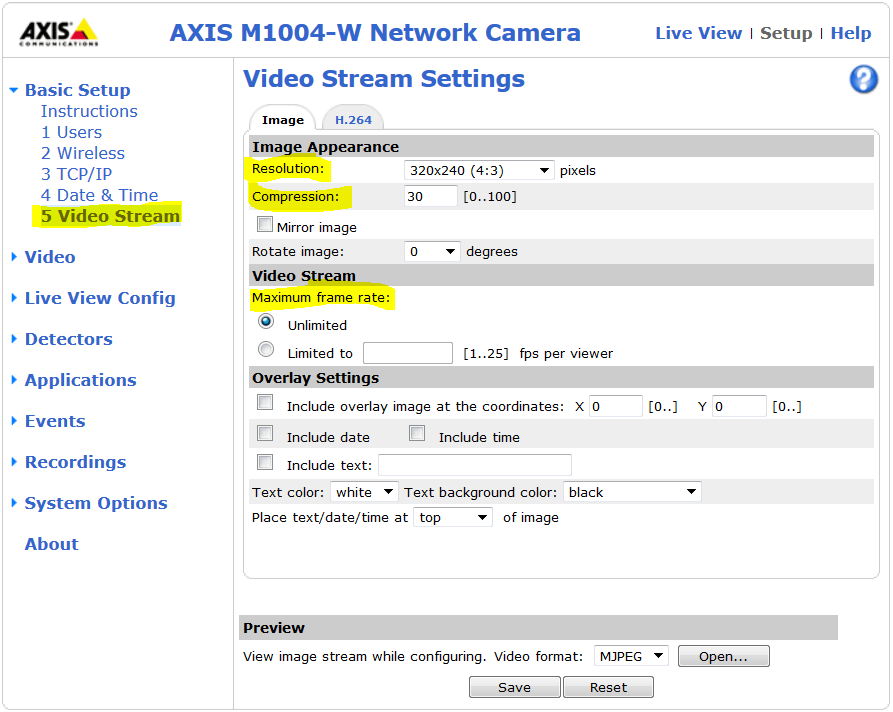This screenshot has width=893, height=712.
Task: Click the Open... preview button
Action: (723, 656)
